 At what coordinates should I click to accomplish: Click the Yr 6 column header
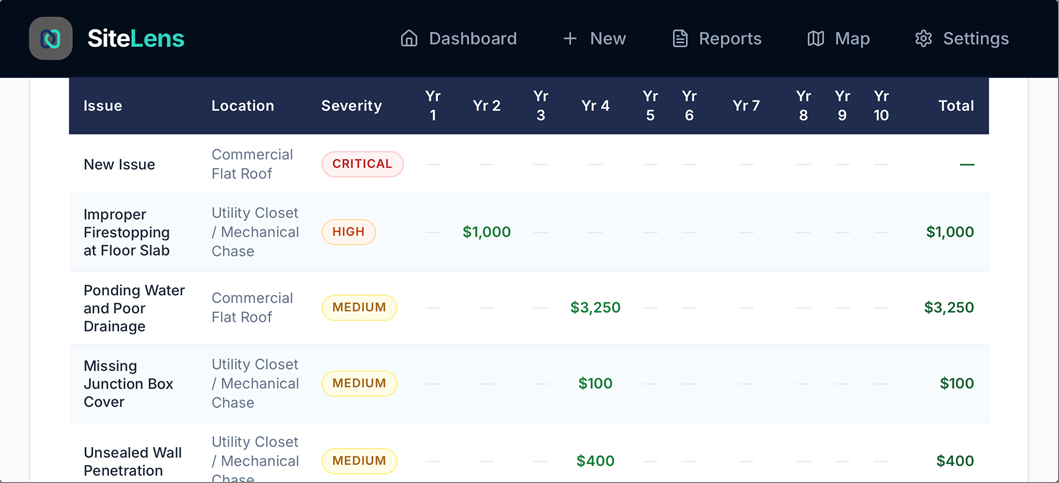click(689, 106)
